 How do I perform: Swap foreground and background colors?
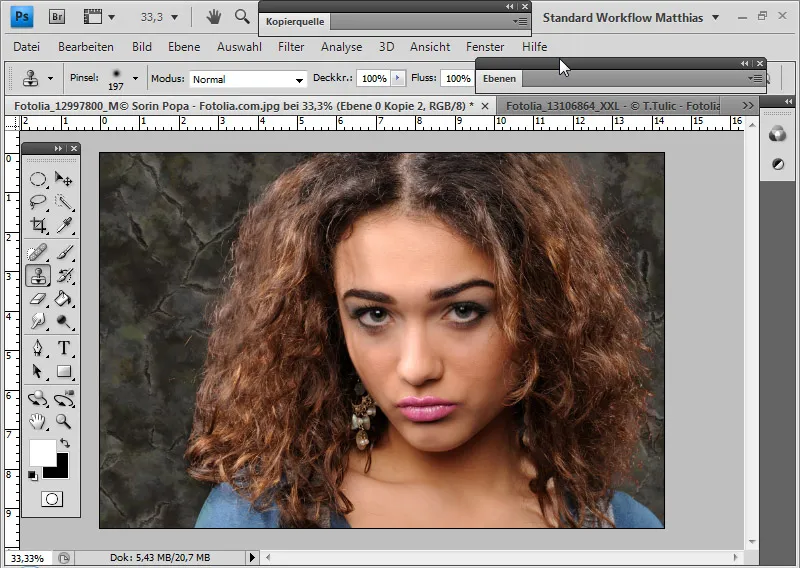pos(65,443)
